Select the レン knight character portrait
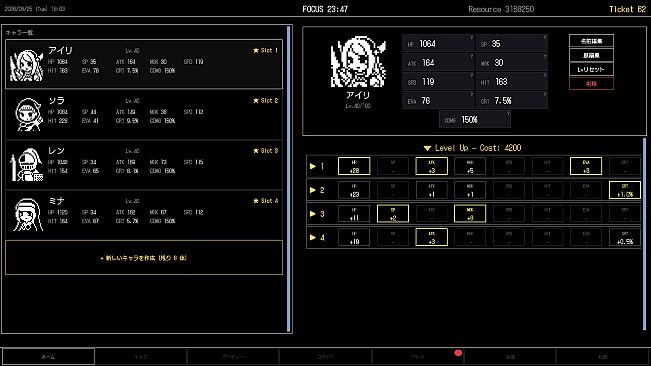 (x=27, y=165)
